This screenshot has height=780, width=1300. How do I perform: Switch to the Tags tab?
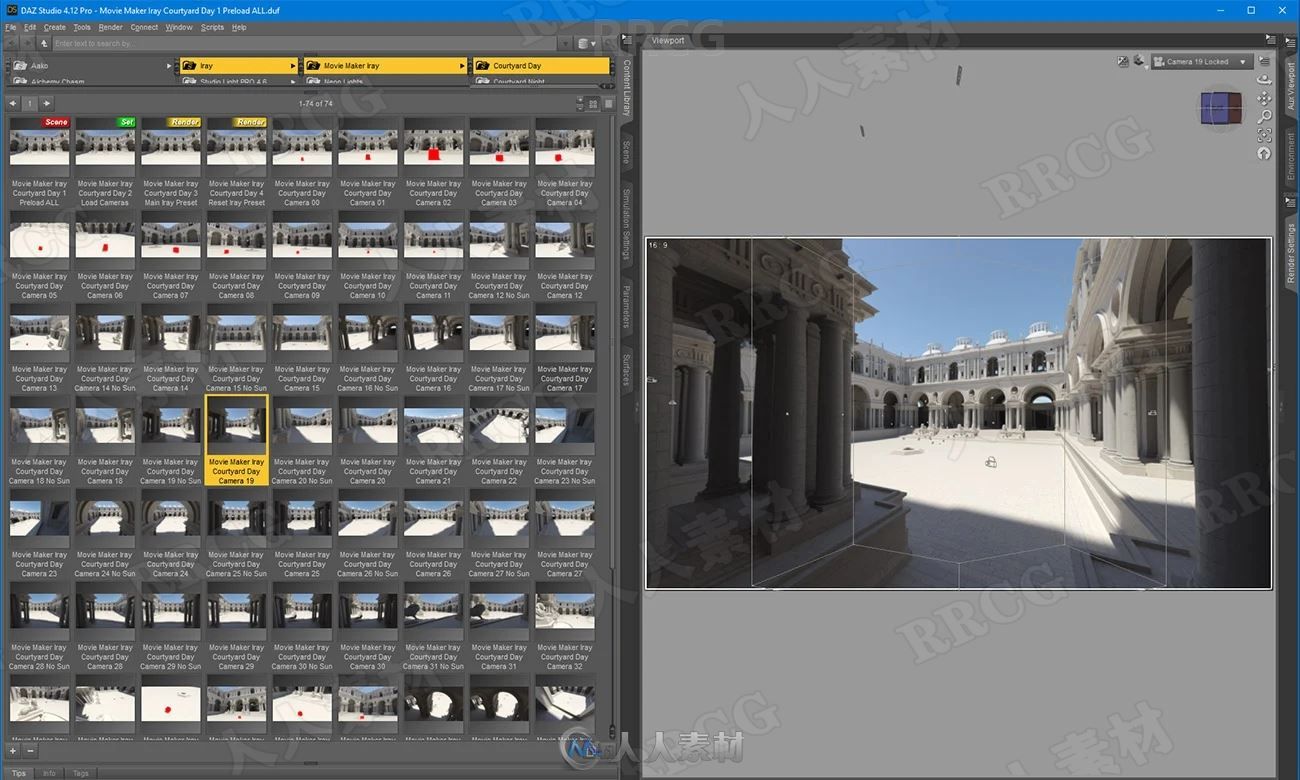81,773
